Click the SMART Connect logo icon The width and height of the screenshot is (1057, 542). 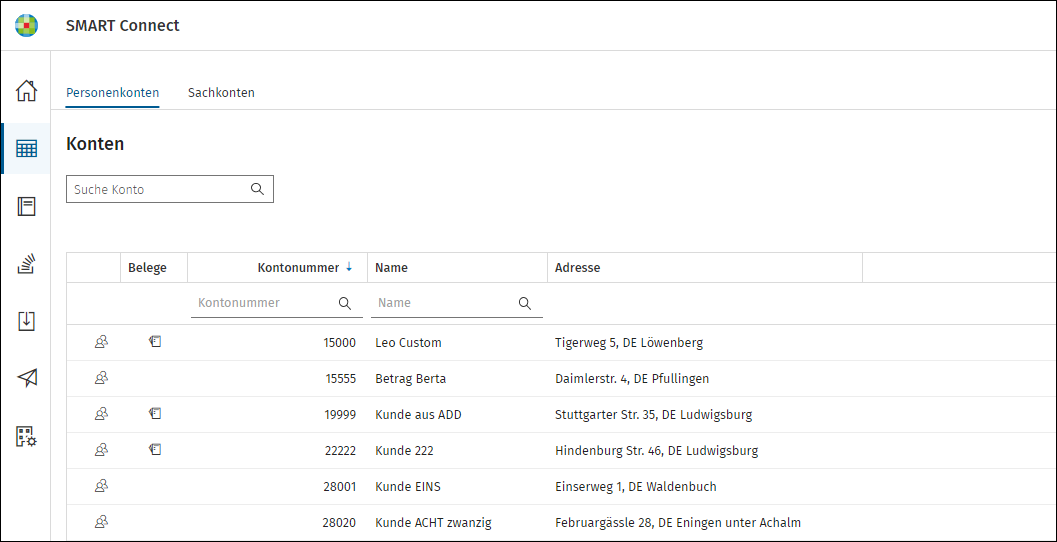26,26
